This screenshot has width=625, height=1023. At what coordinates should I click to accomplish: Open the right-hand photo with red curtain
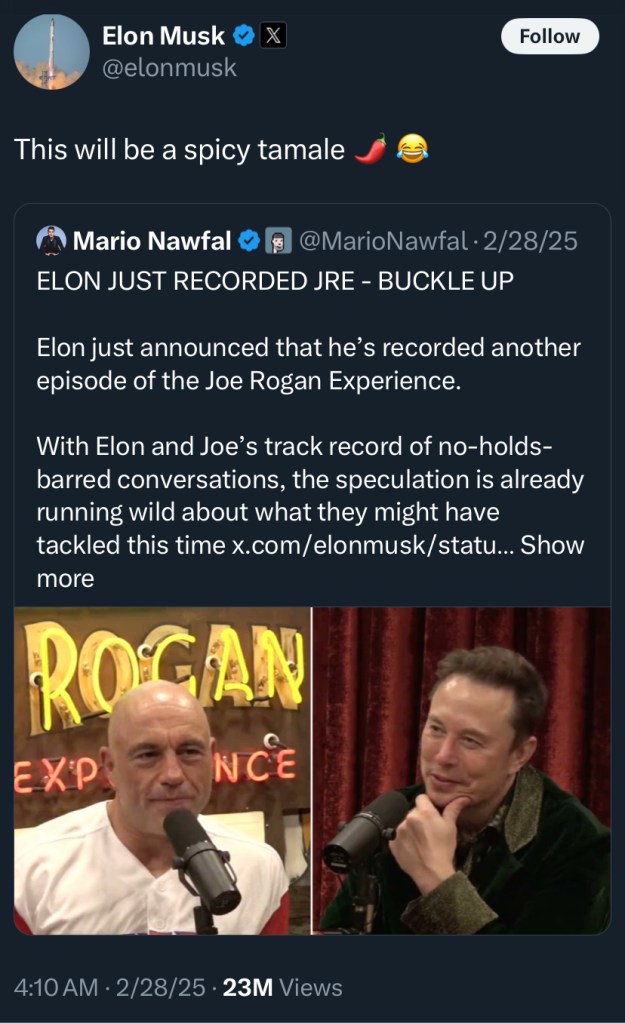(x=462, y=770)
